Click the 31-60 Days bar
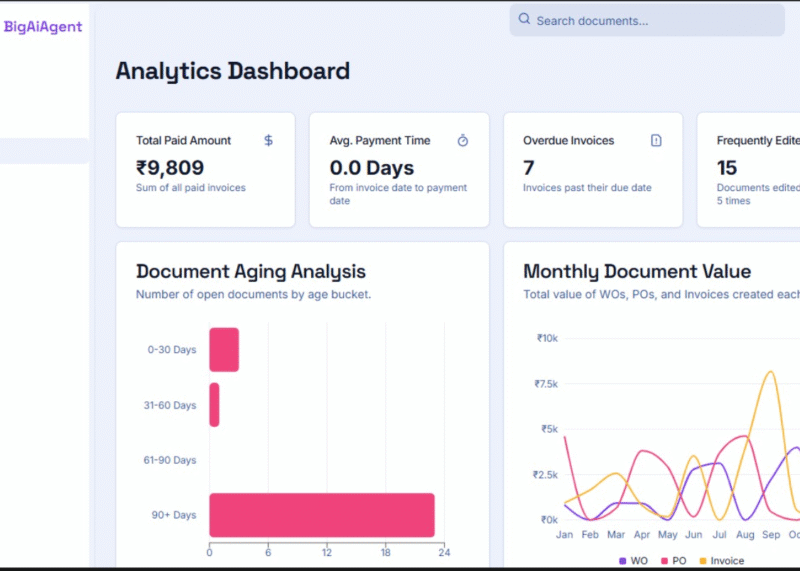 point(214,405)
